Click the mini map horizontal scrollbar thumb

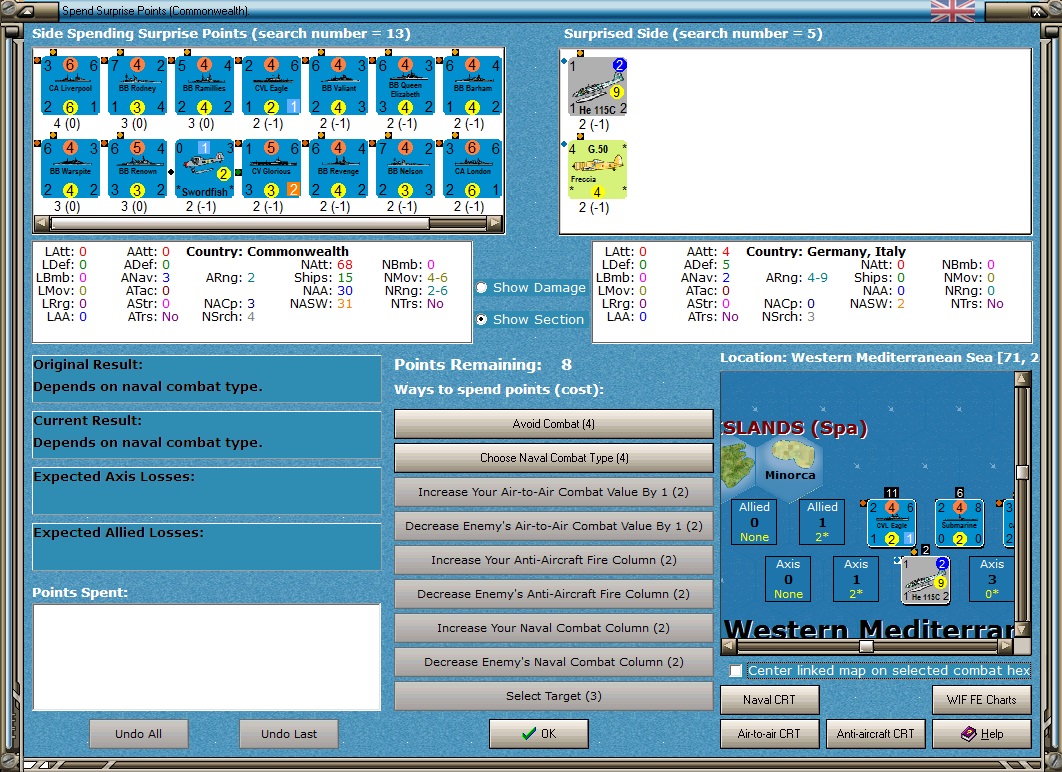[866, 647]
